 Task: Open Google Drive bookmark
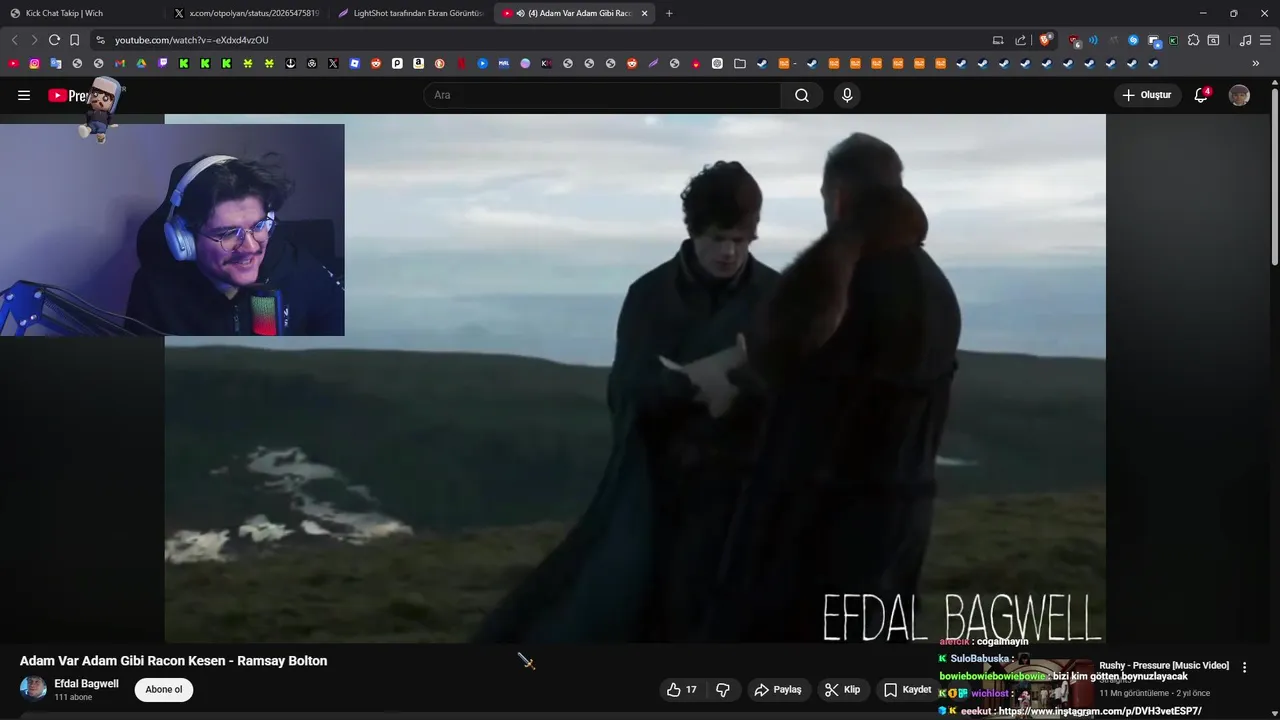tap(141, 63)
